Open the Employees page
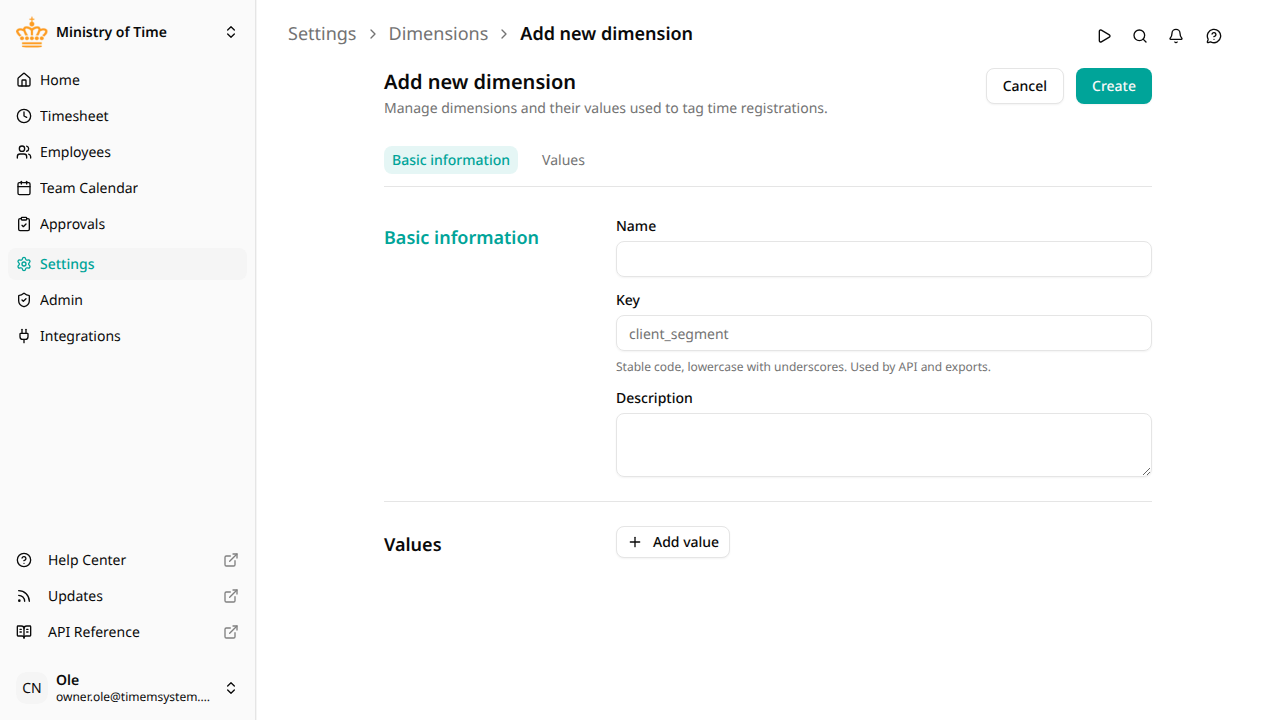Image resolution: width=1280 pixels, height=720 pixels. [127, 152]
